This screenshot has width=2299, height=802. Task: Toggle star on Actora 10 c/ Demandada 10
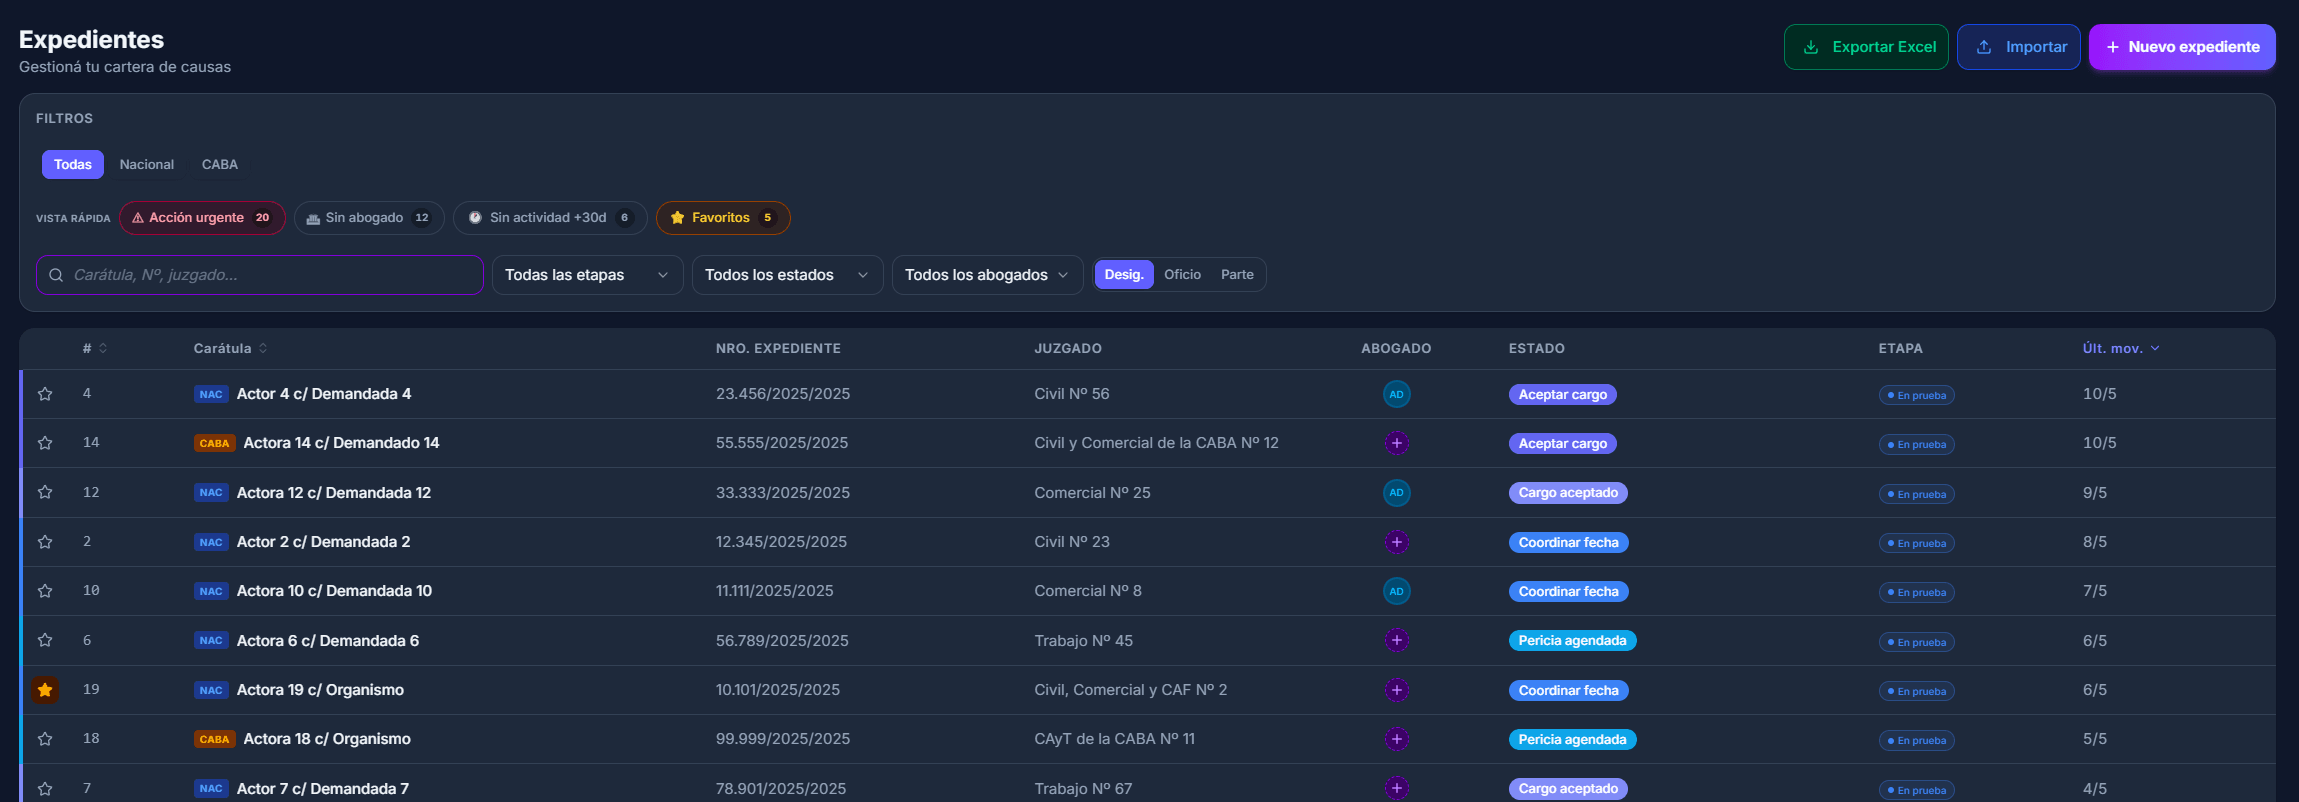[x=45, y=591]
